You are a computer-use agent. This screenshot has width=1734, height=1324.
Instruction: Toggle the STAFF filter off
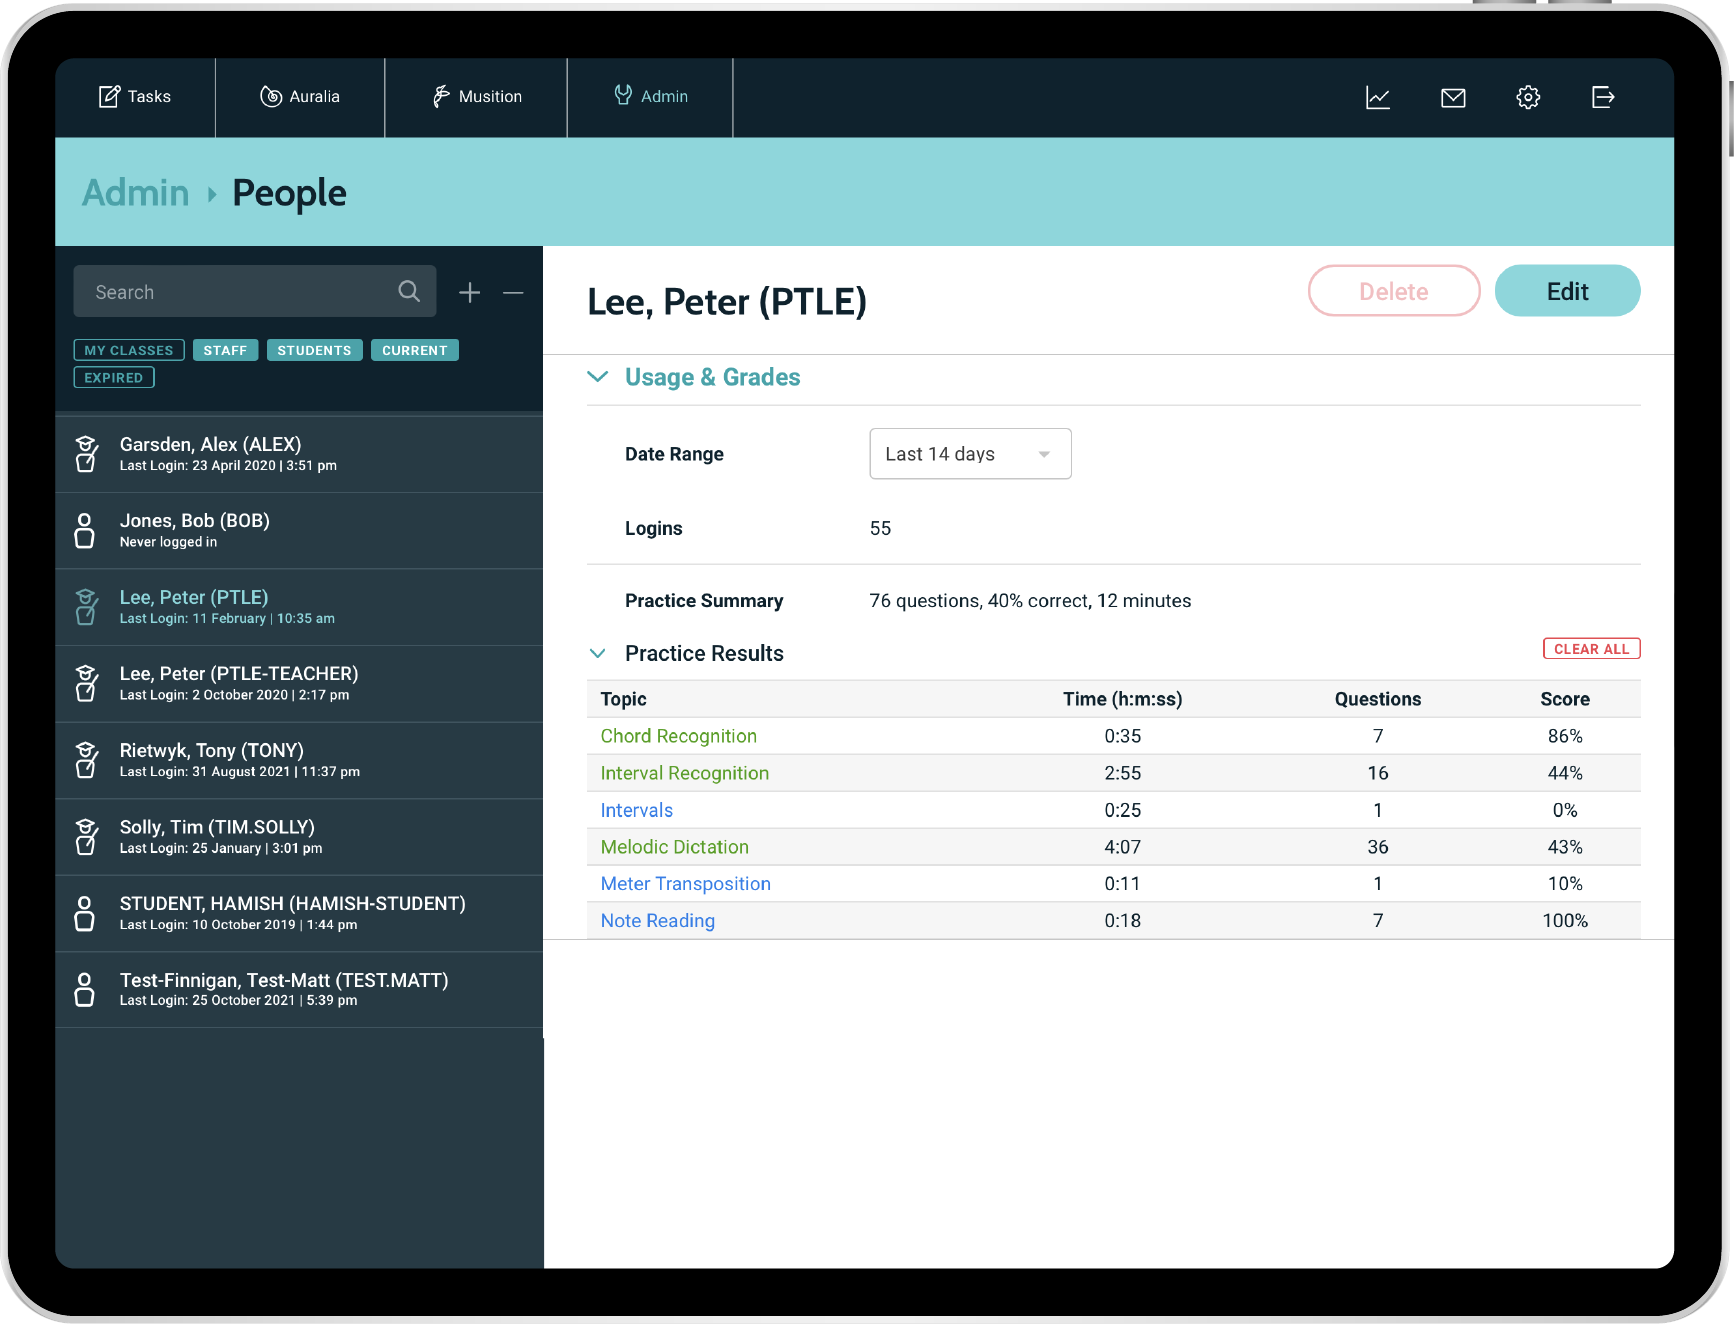coord(225,350)
